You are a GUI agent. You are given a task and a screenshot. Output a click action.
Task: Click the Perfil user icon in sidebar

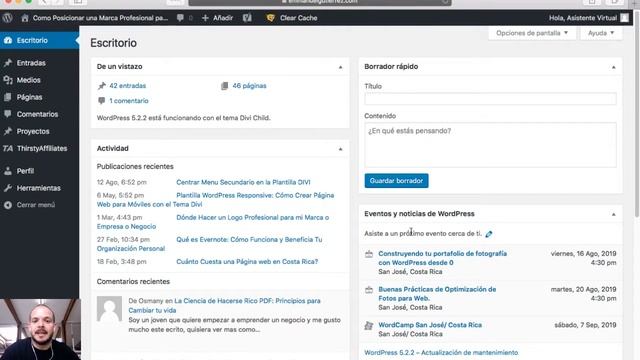point(8,171)
